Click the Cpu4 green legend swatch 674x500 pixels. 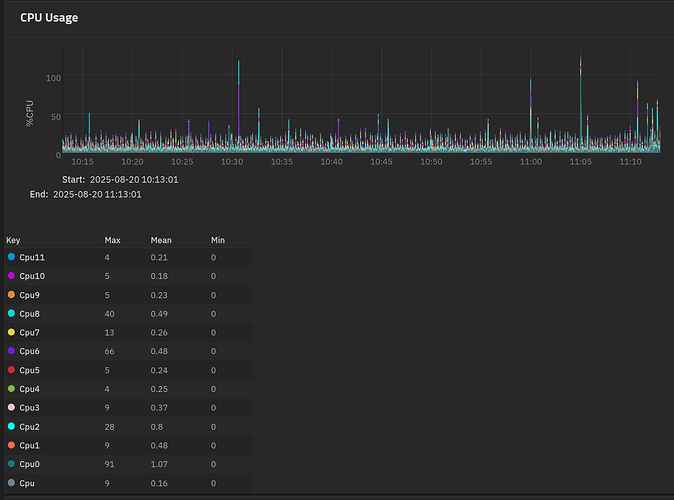coord(11,389)
